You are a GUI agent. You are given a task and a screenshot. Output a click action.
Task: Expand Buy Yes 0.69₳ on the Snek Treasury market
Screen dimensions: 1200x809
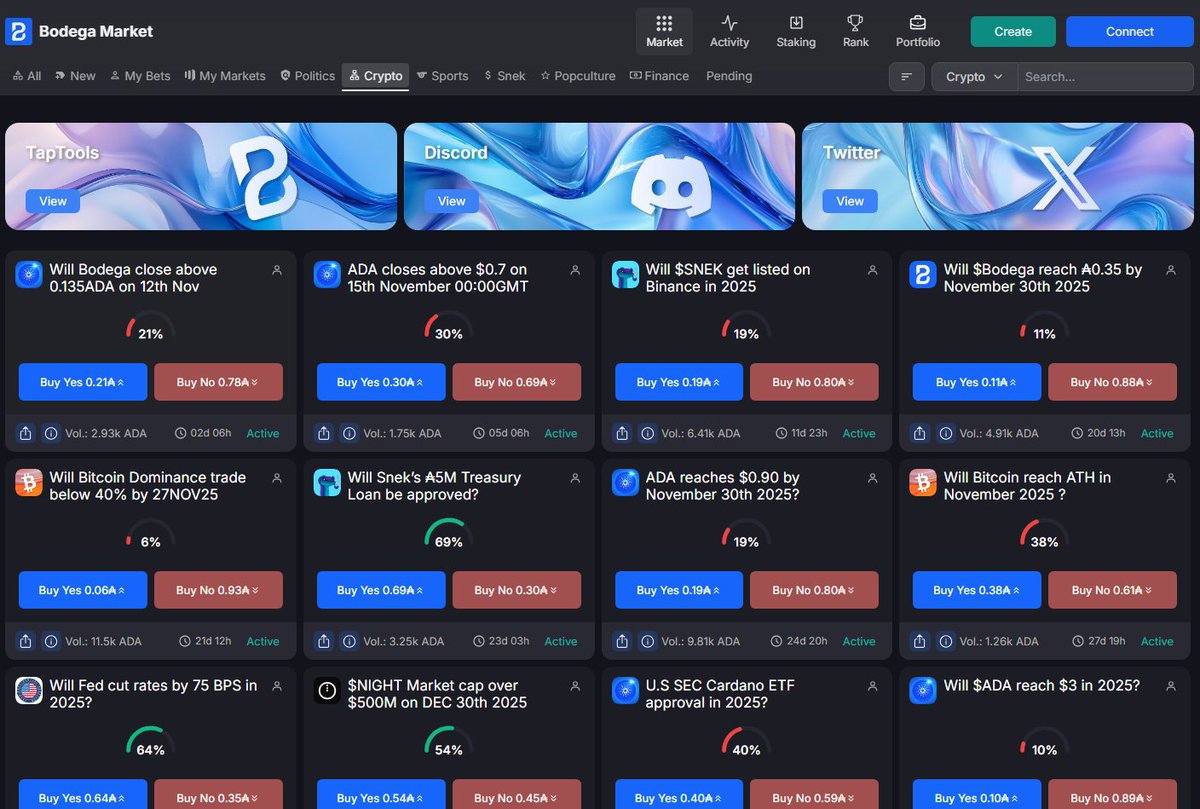(x=422, y=590)
